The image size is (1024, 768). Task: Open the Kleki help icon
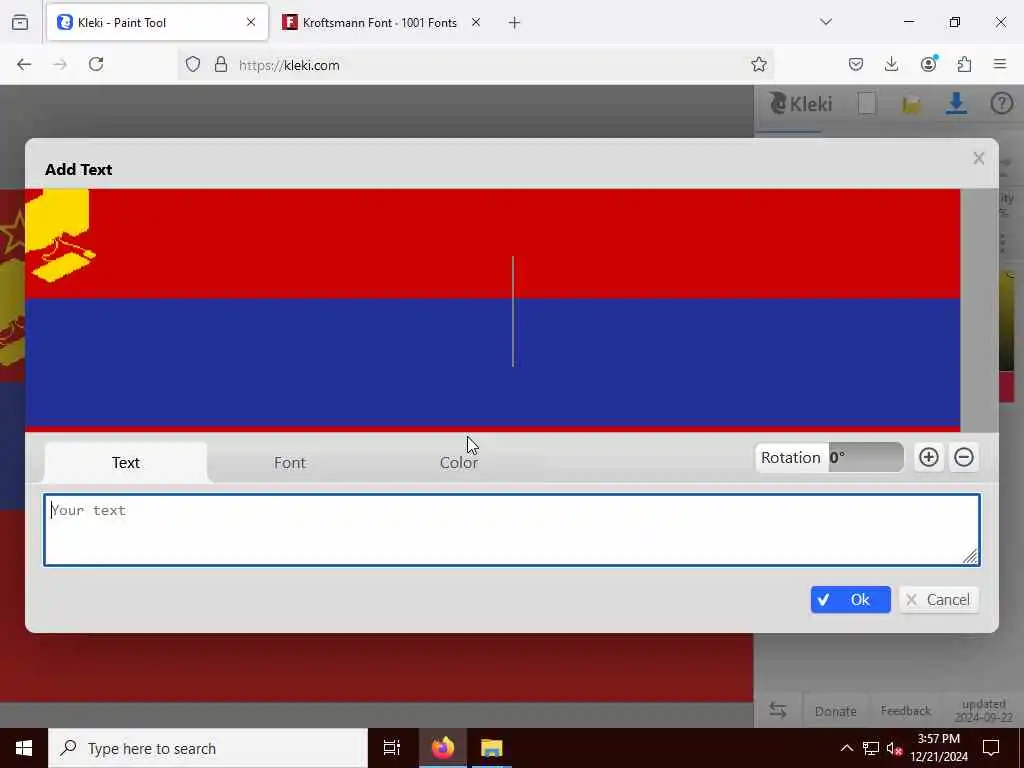click(1001, 104)
